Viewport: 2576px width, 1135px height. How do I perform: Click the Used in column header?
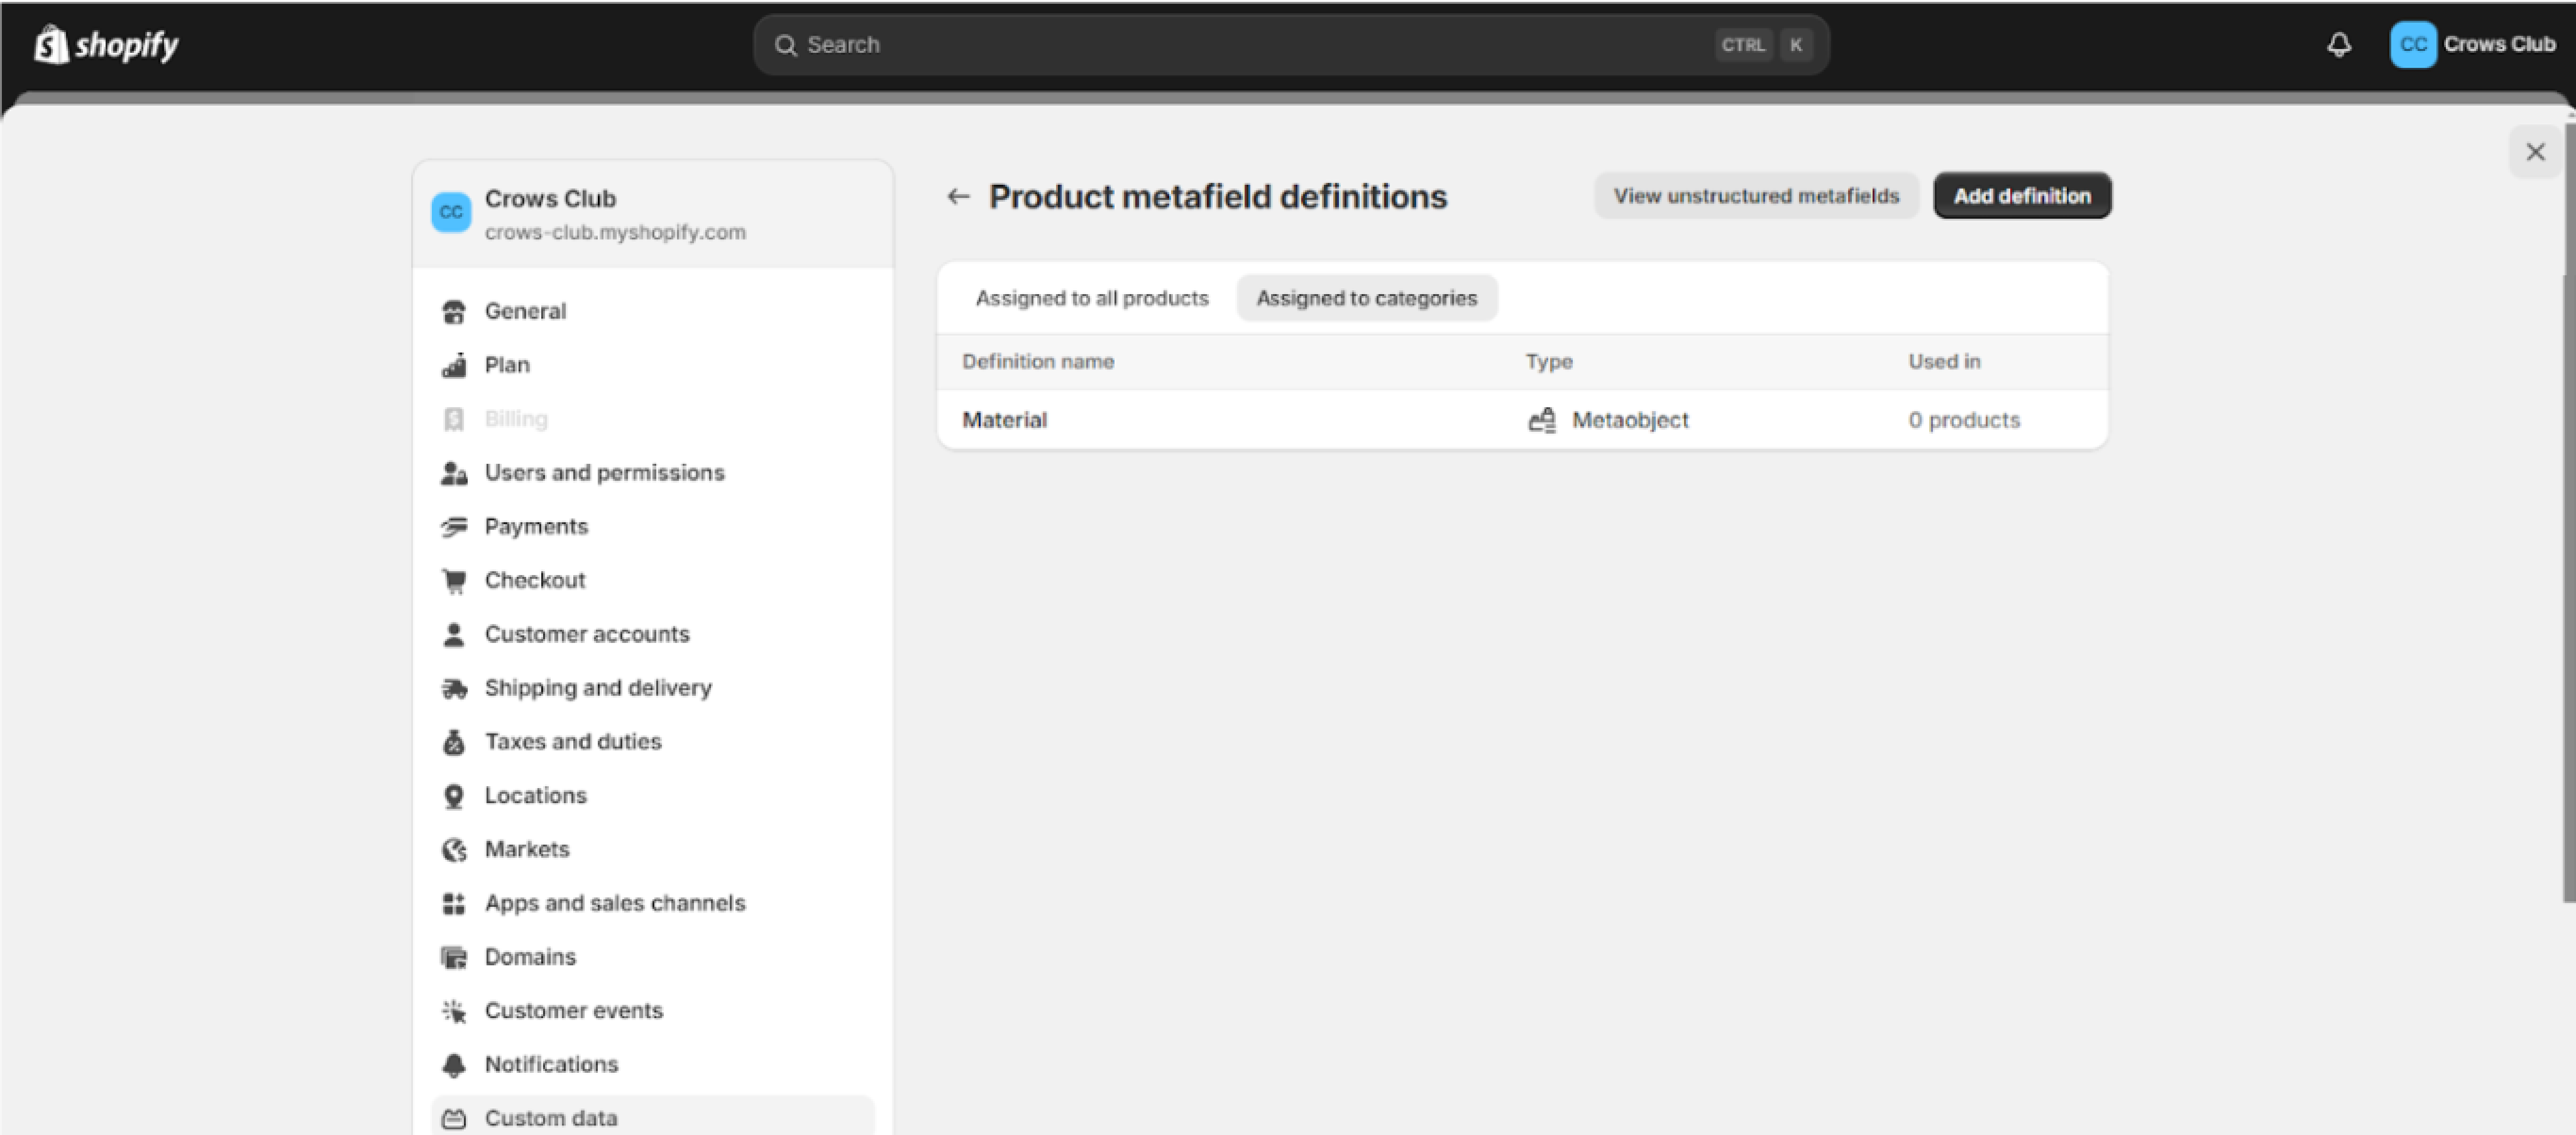pos(1944,362)
